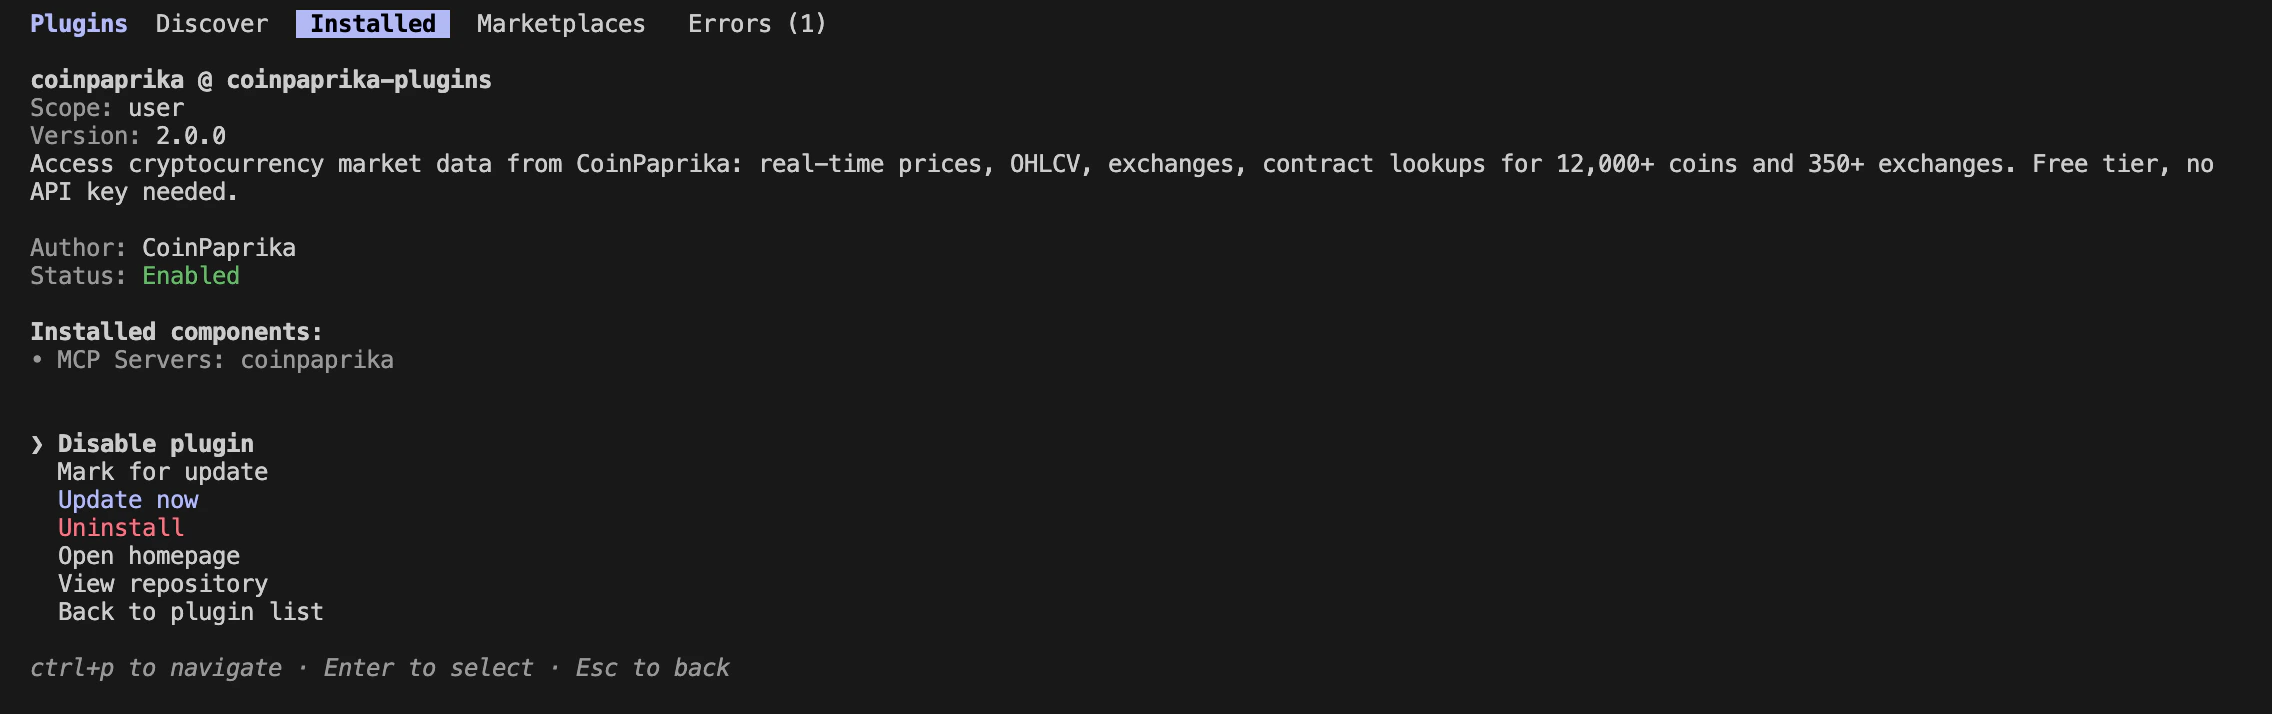Click the coinpaprika plugin title

(x=260, y=79)
